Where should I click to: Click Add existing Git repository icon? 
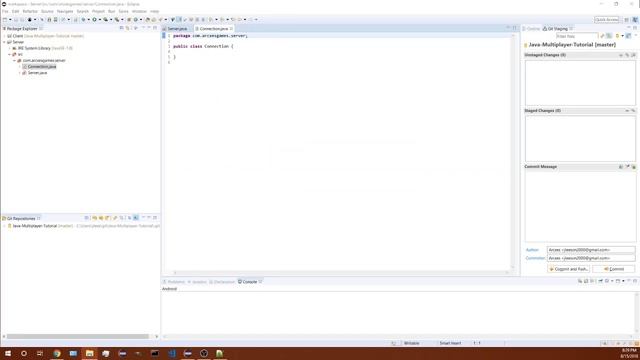coord(94,218)
